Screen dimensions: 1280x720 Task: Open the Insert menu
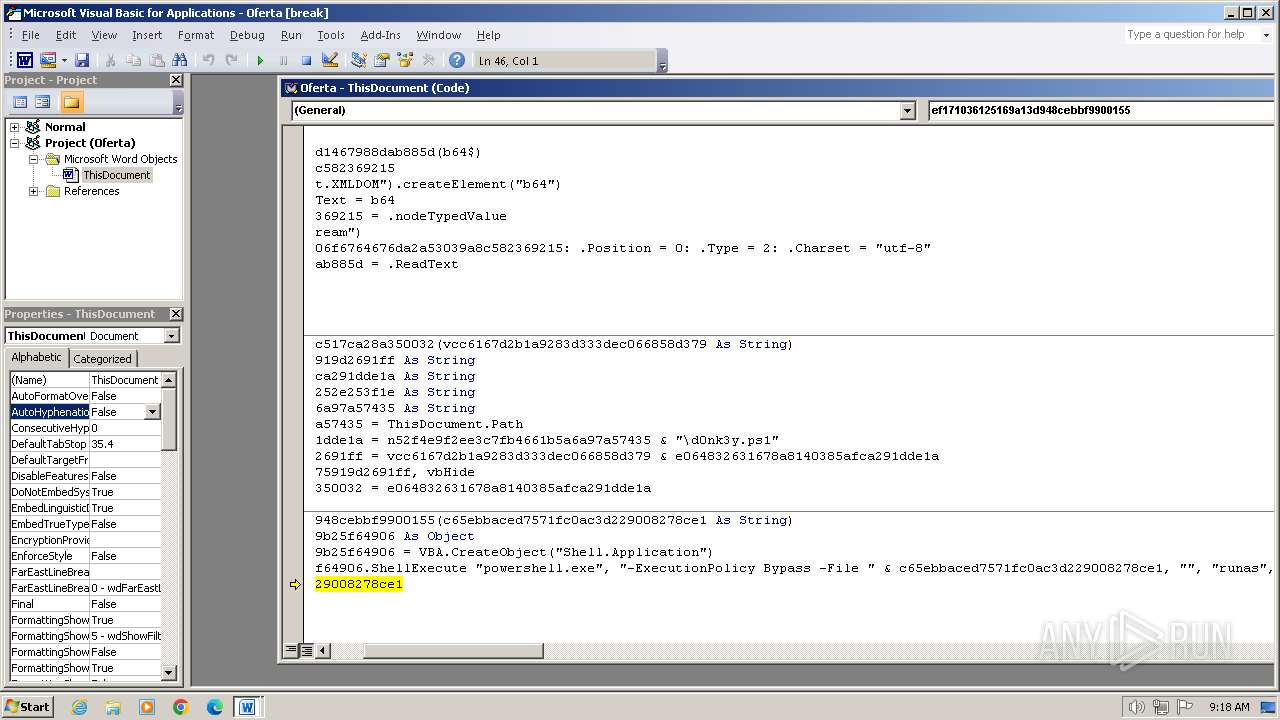pos(147,35)
